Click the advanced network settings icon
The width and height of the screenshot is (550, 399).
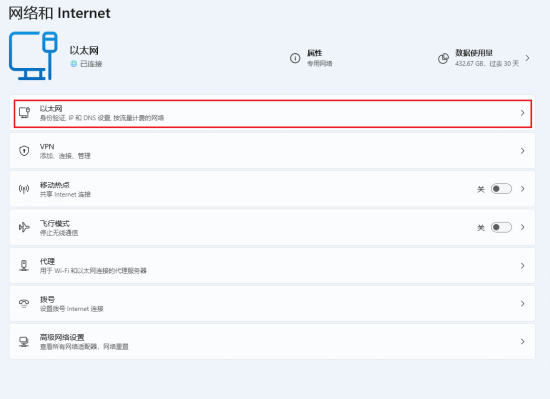click(24, 341)
